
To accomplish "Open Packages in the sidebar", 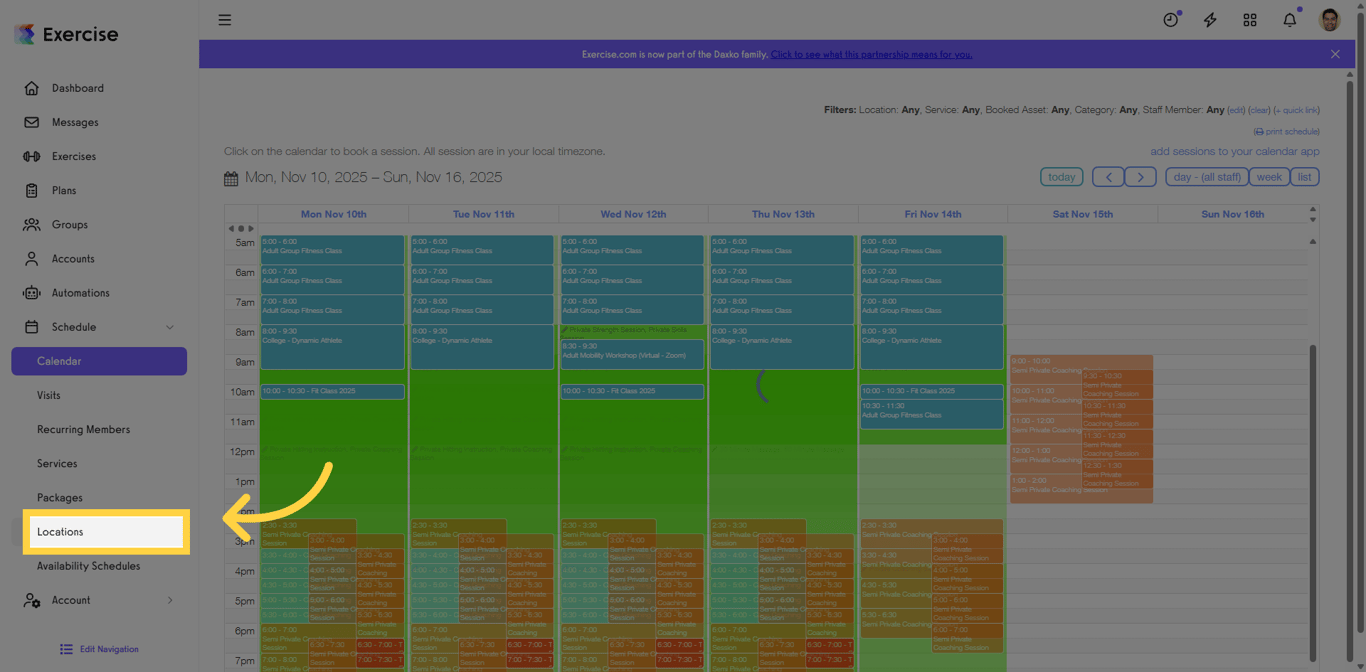I will pos(60,498).
